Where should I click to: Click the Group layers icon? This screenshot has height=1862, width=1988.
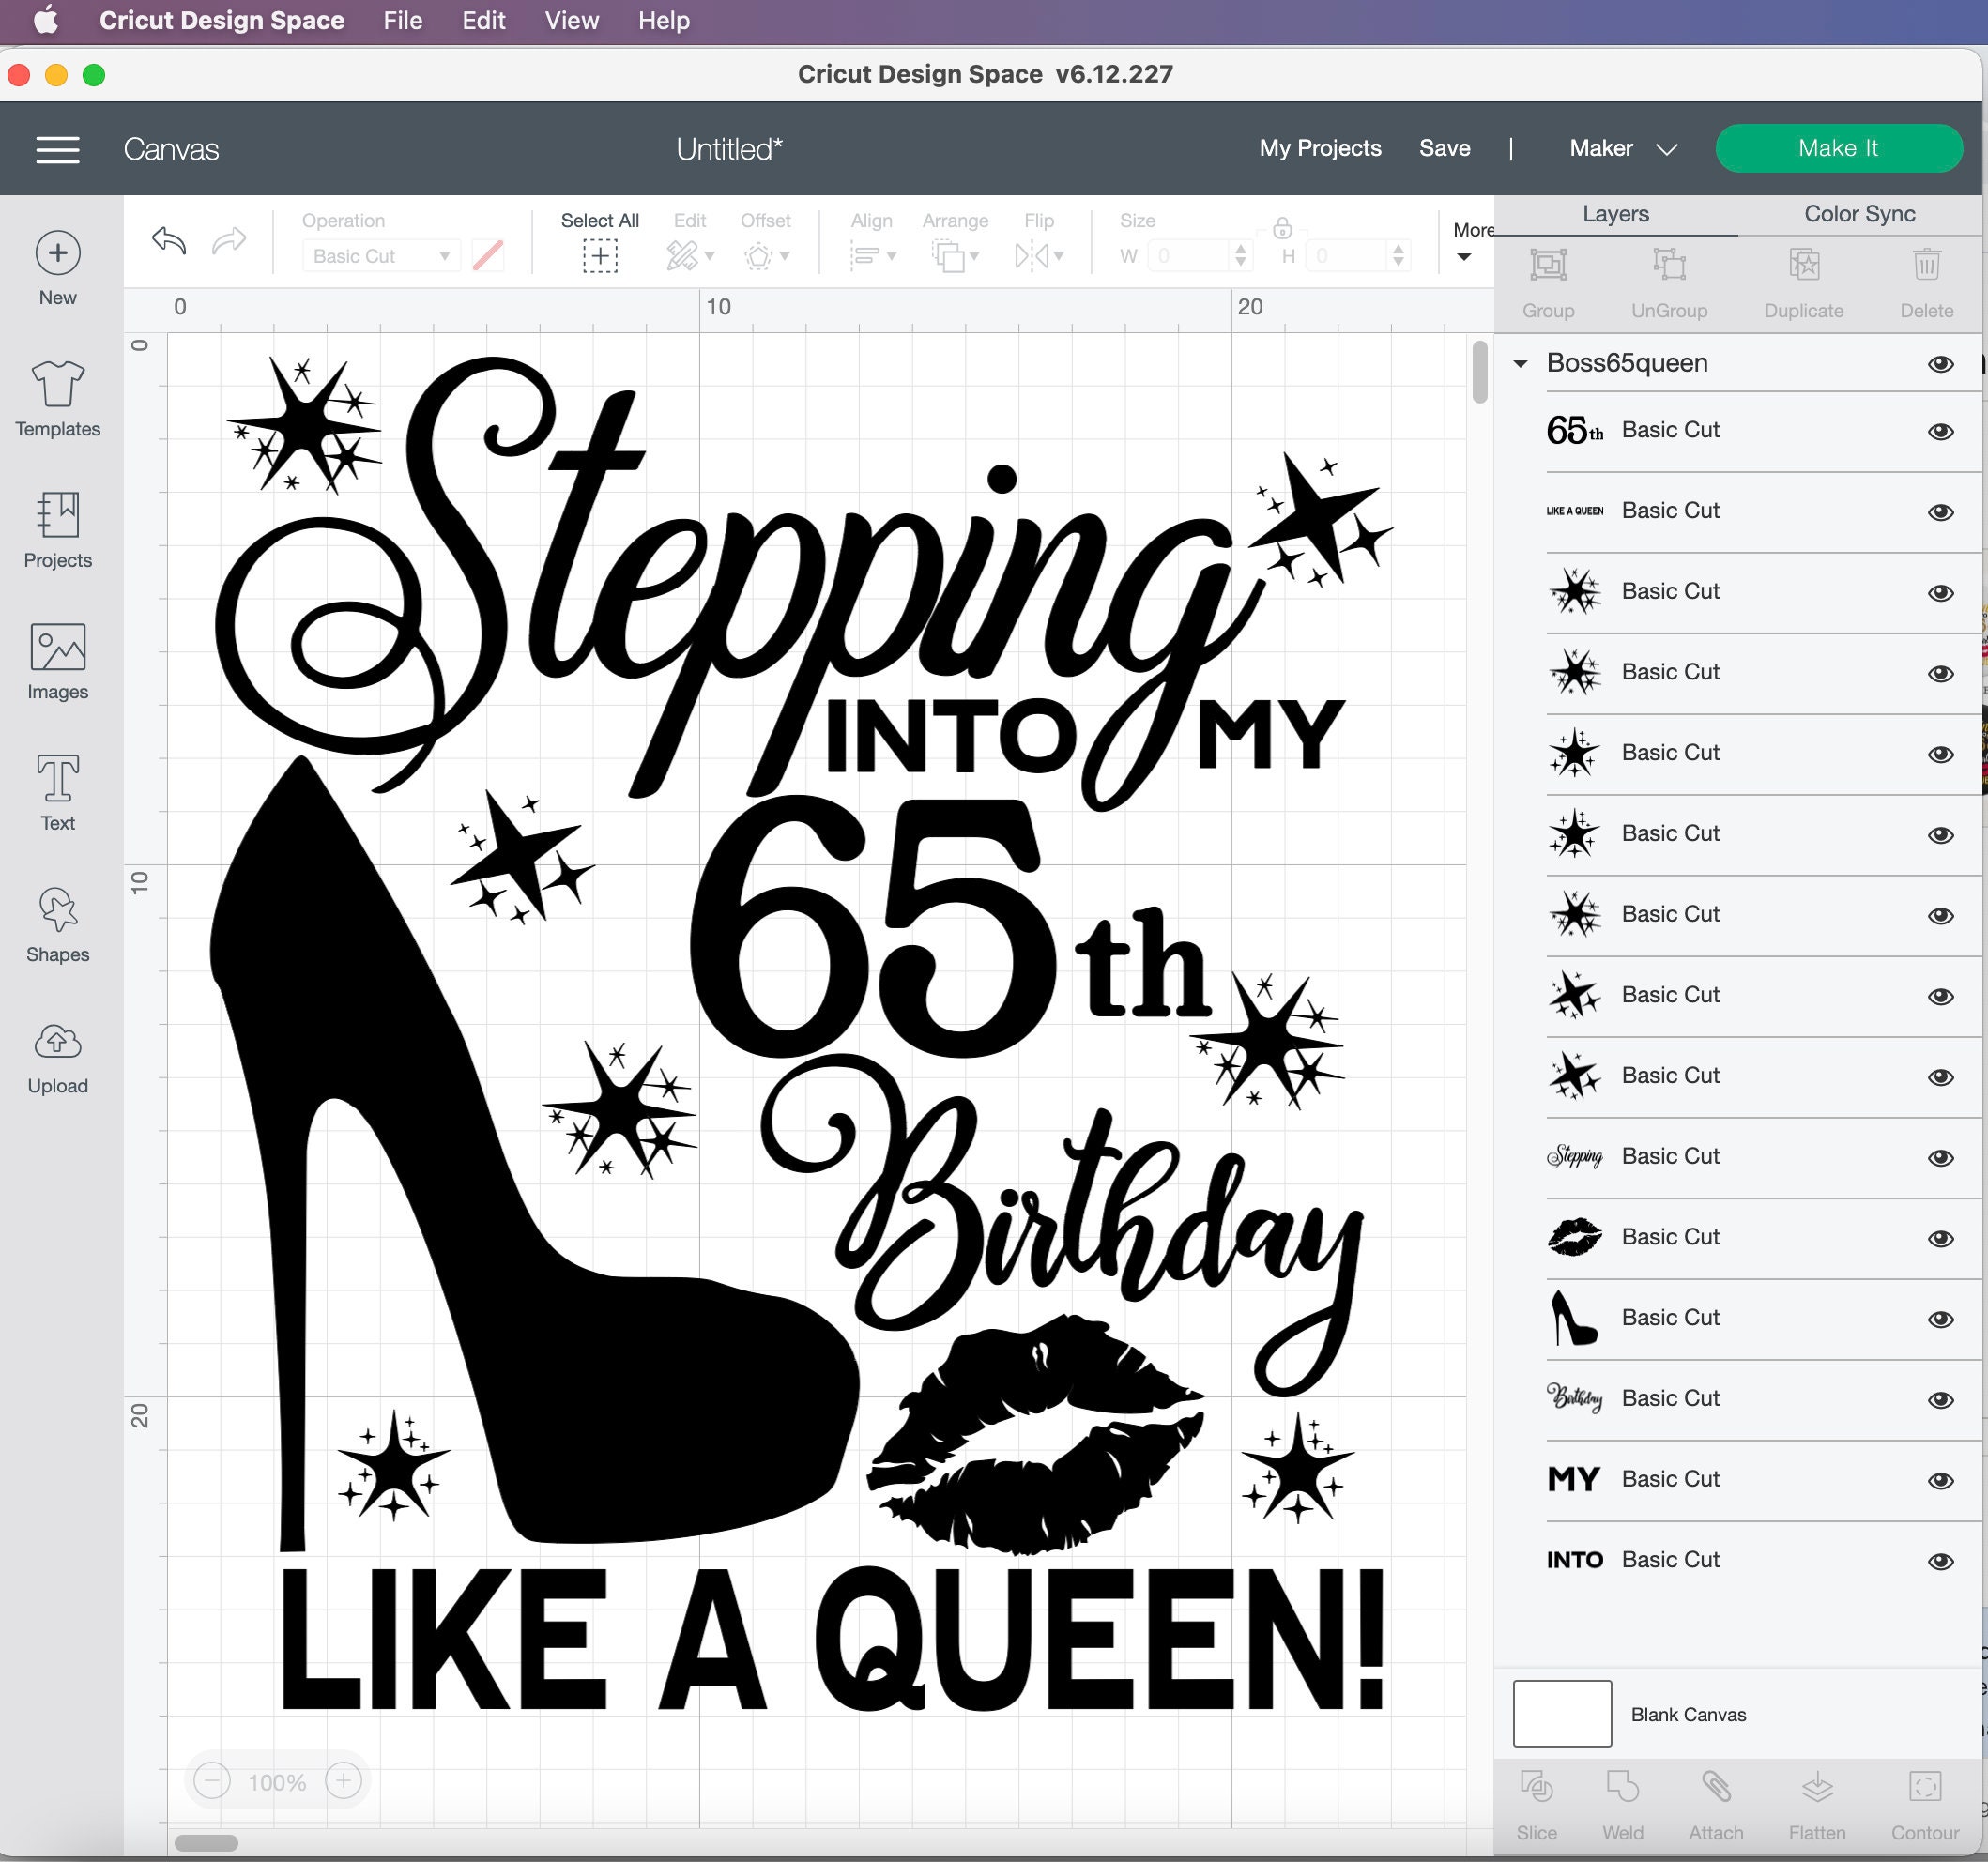click(x=1548, y=265)
